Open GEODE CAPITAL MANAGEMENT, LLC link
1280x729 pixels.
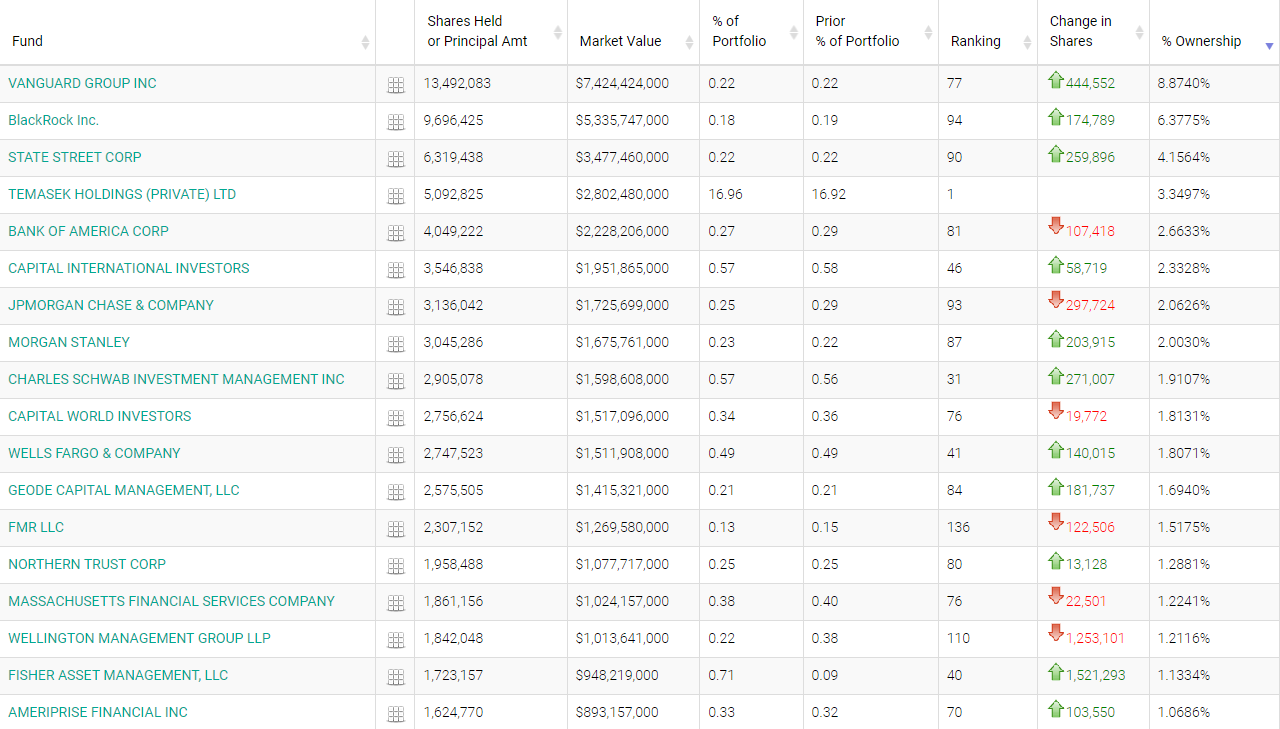(124, 490)
